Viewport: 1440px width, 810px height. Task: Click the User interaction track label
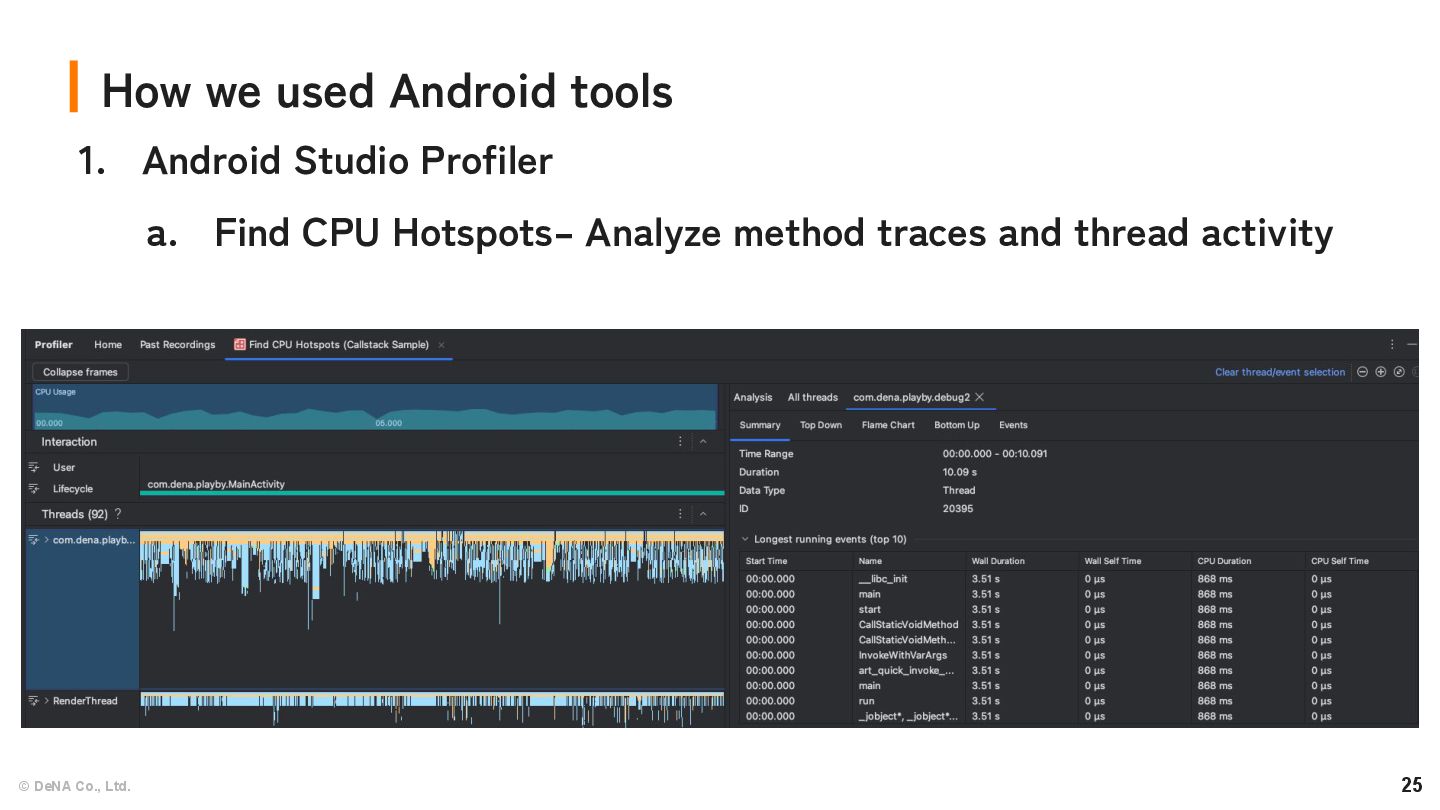click(x=64, y=467)
